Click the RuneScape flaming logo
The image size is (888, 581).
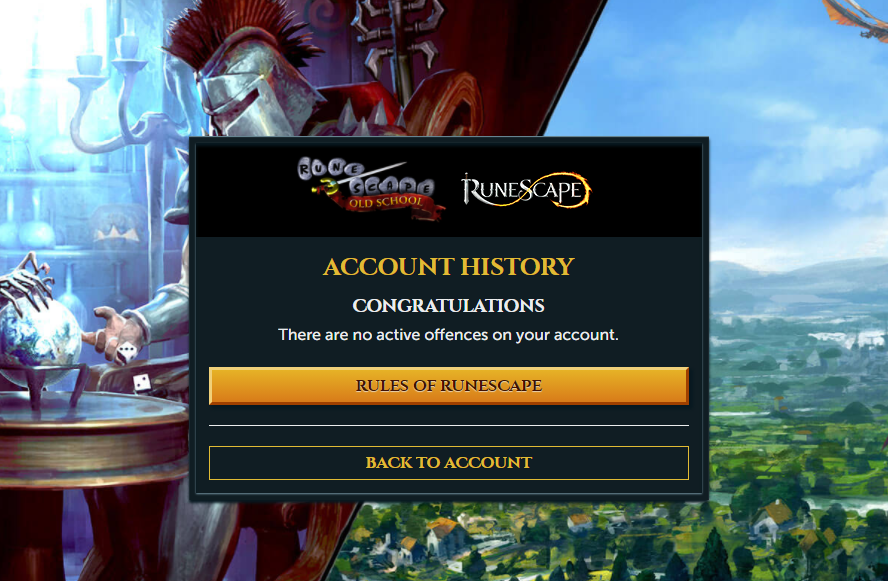526,190
